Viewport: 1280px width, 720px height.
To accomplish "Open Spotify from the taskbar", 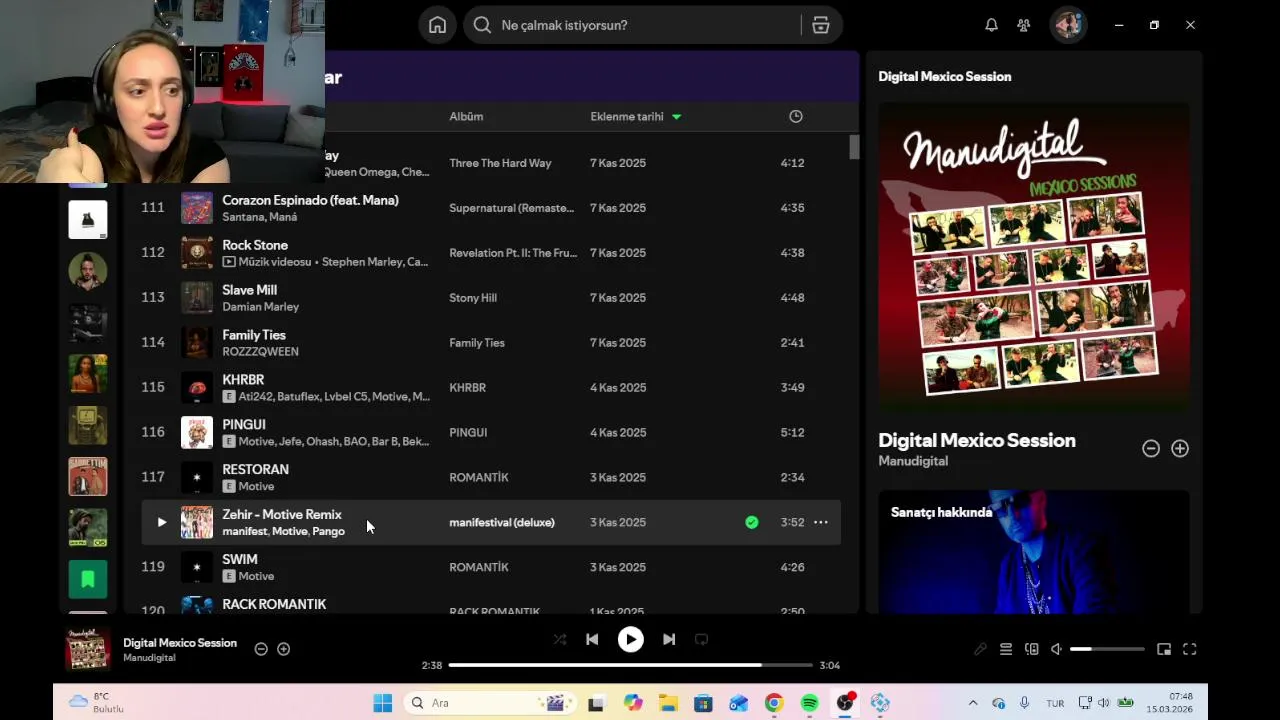I will pos(810,703).
